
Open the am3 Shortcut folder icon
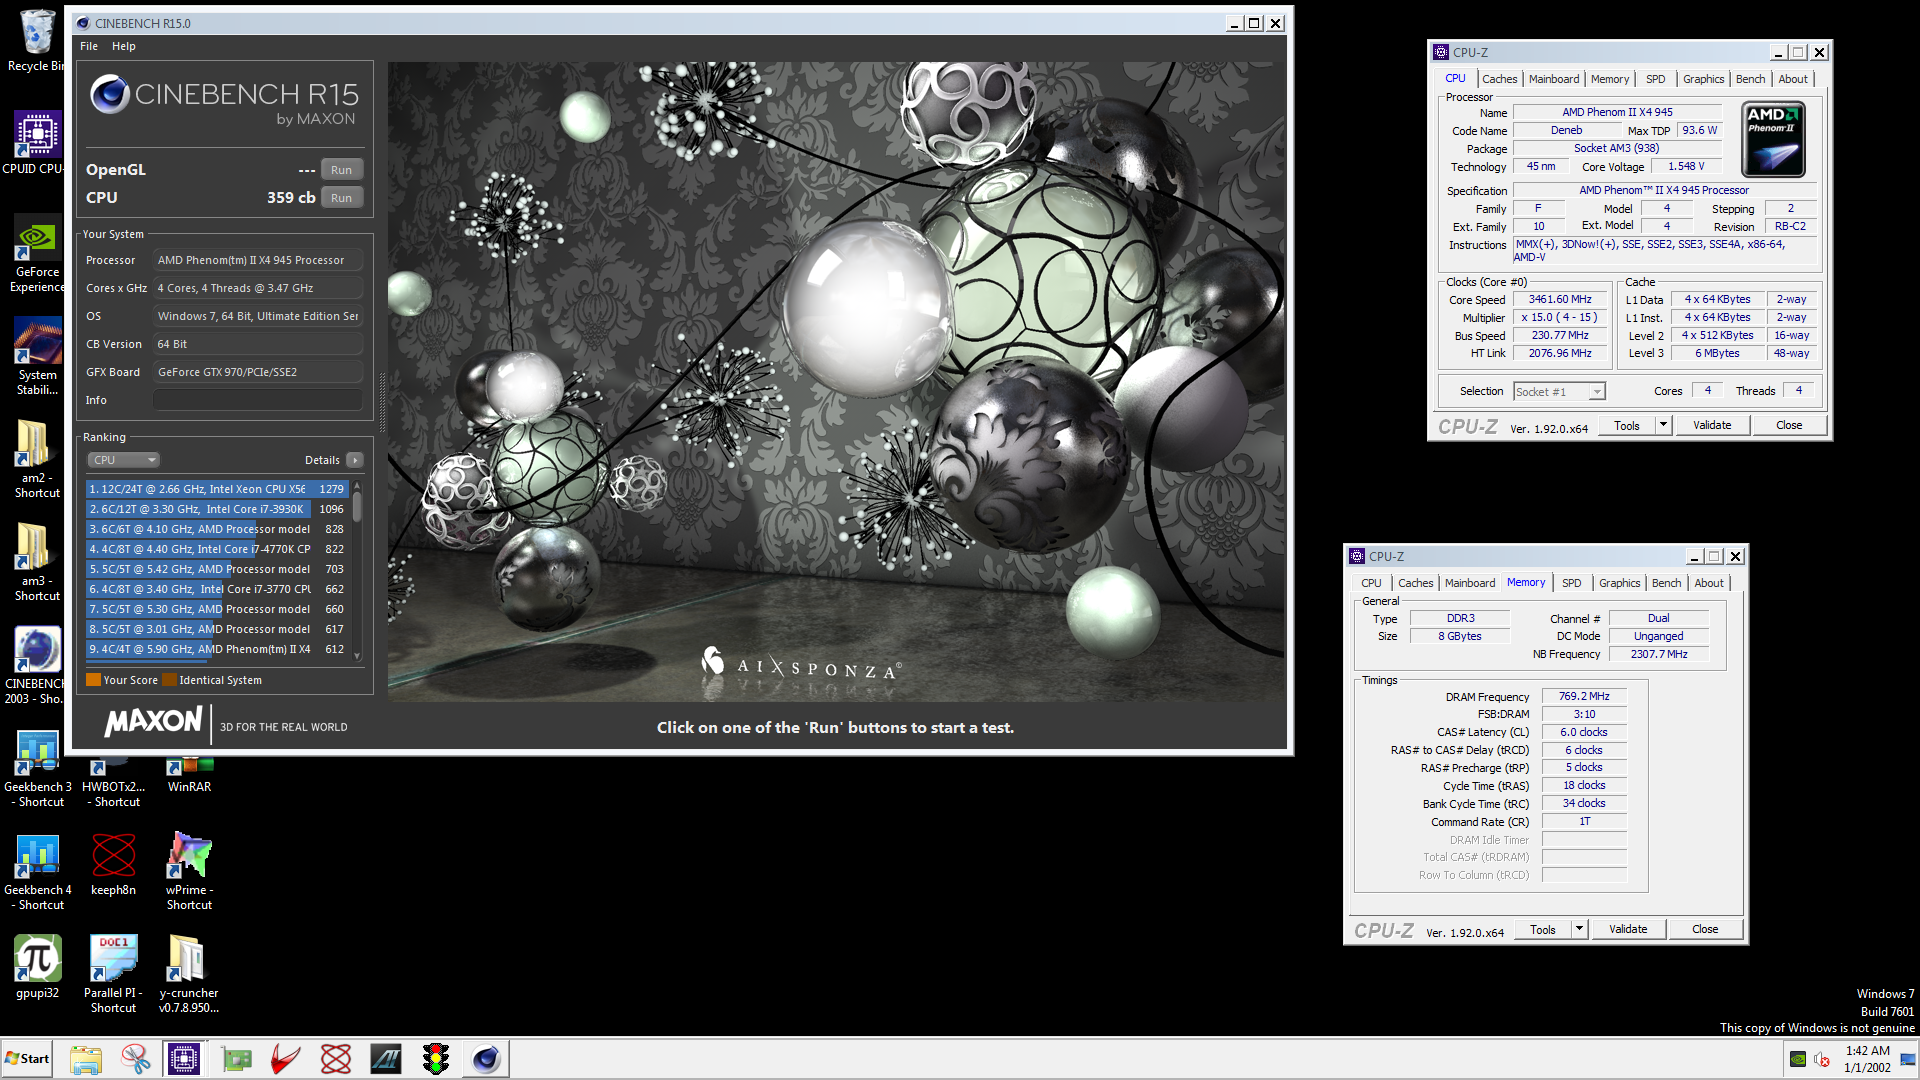coord(37,562)
